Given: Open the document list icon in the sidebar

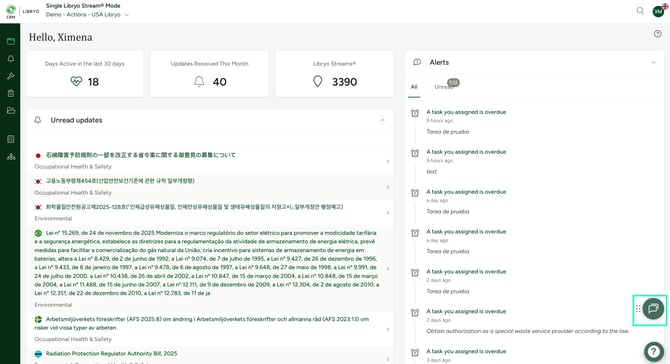Looking at the screenshot, I should click(x=11, y=139).
